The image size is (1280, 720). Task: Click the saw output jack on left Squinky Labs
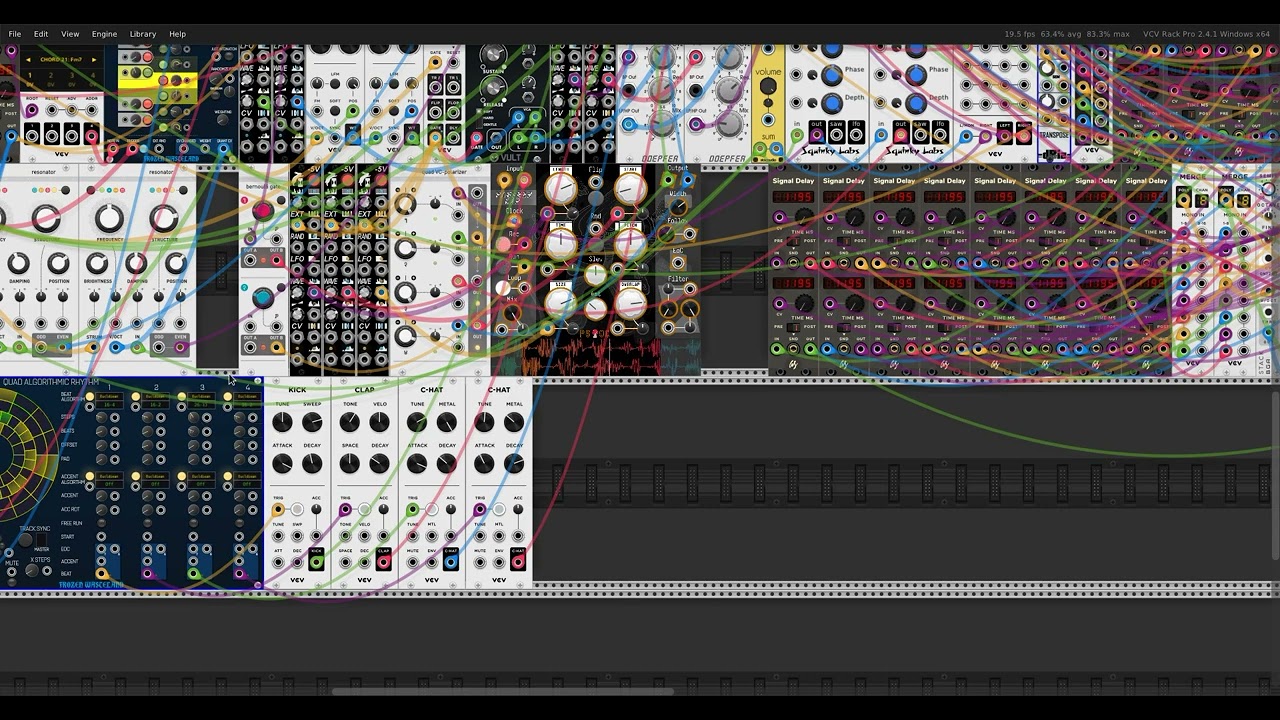(x=837, y=135)
